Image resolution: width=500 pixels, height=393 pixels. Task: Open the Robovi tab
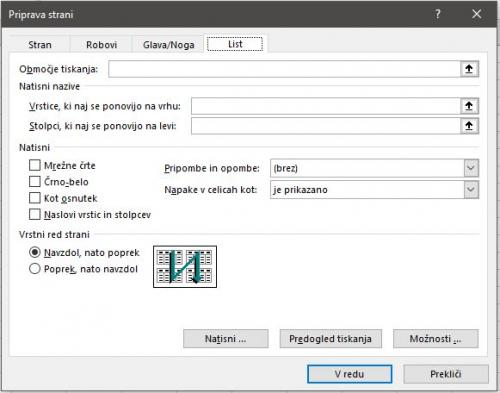click(101, 45)
